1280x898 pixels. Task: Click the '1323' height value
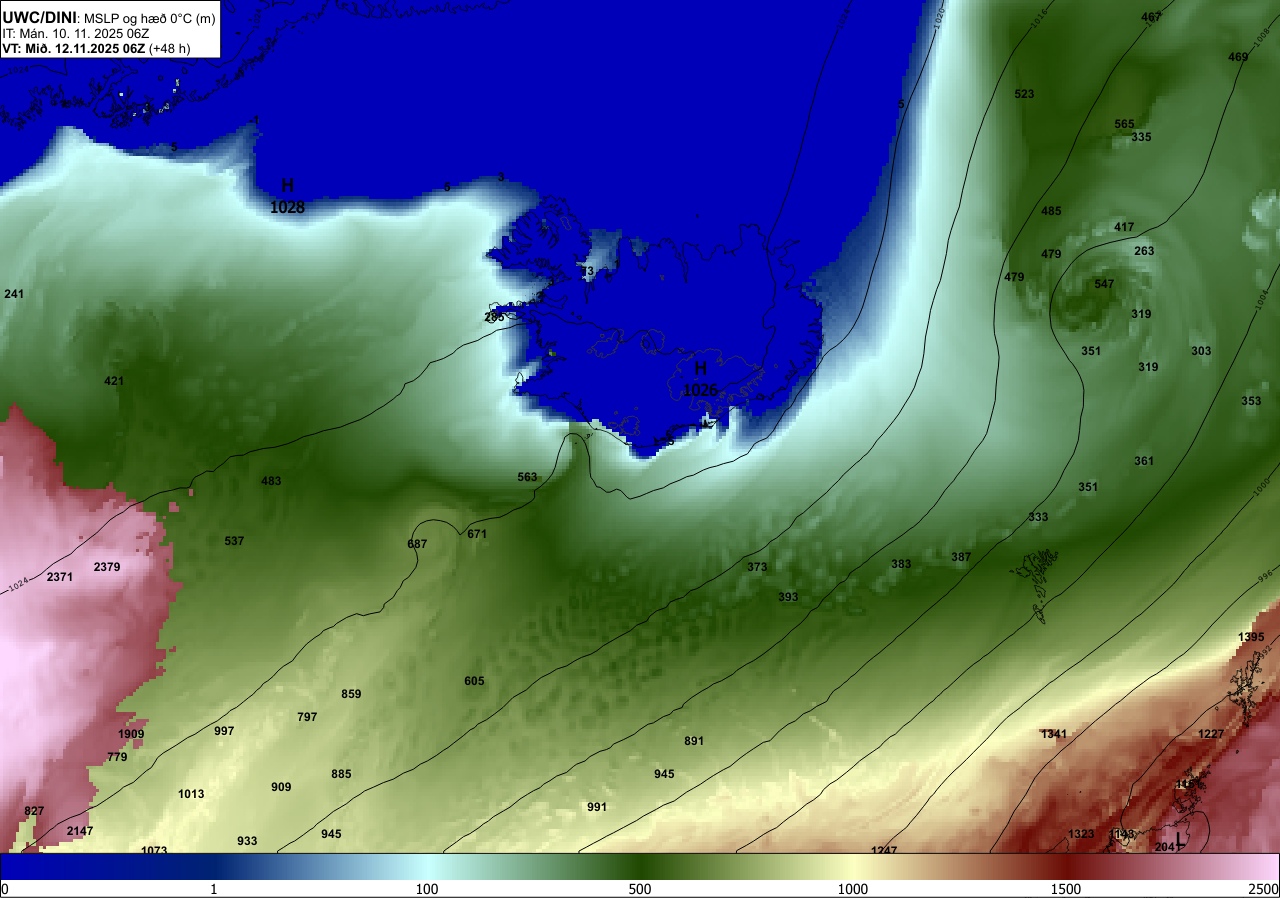tap(1081, 834)
